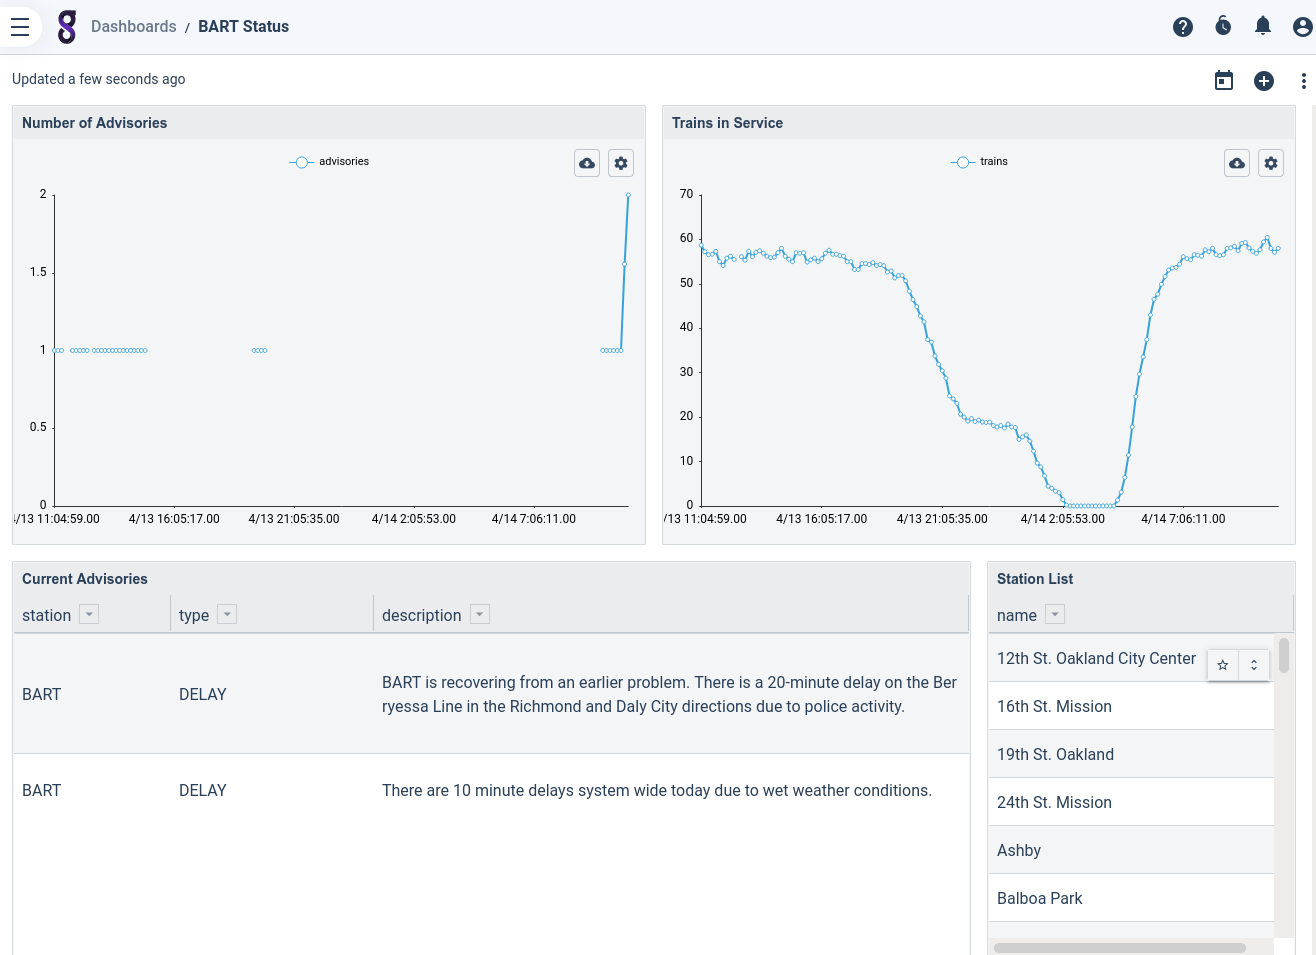Click the Station List vertical scrollbar
This screenshot has width=1316, height=955.
pos(1284,656)
